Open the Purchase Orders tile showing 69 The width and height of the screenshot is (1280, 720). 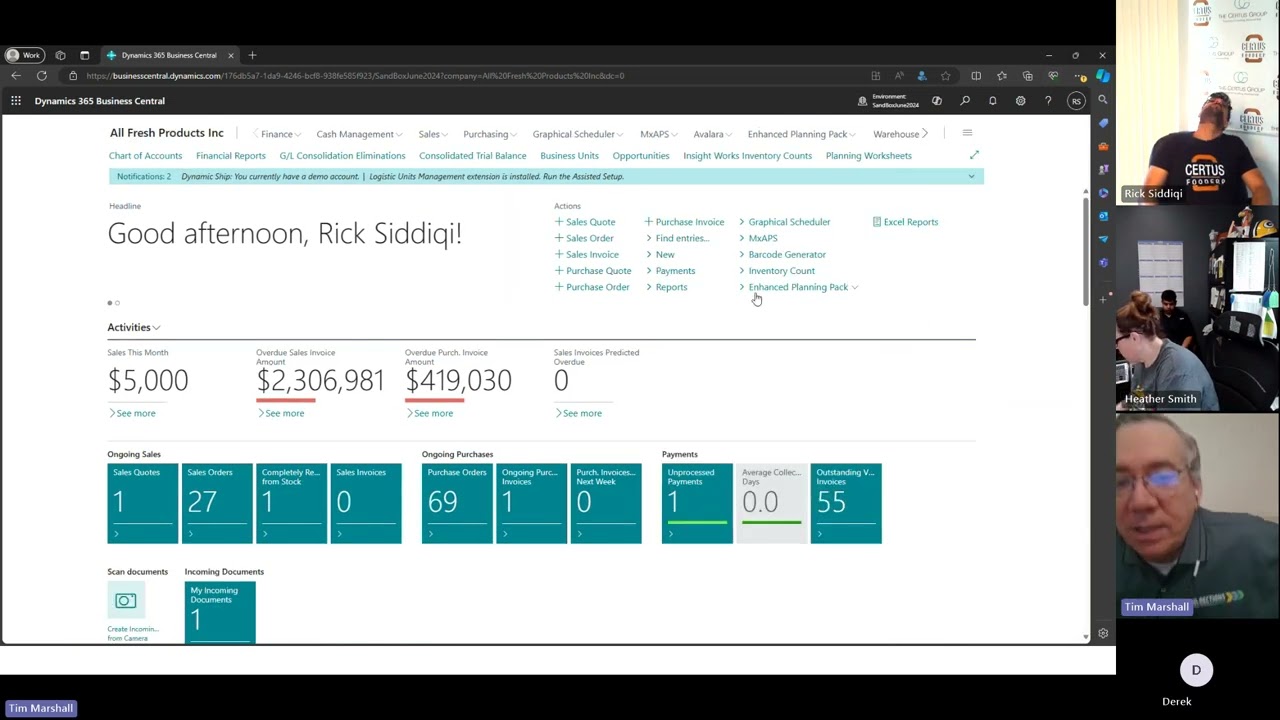pyautogui.click(x=457, y=504)
